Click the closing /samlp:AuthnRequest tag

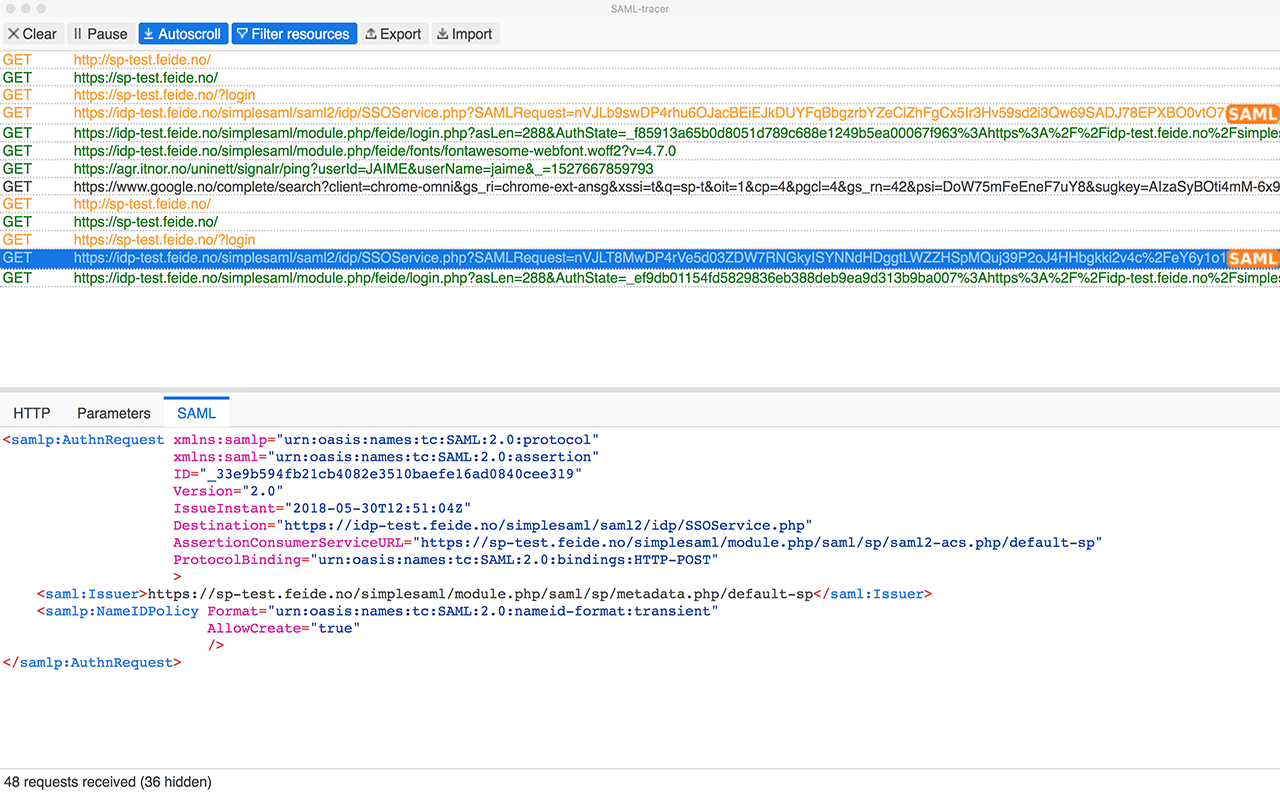point(93,662)
